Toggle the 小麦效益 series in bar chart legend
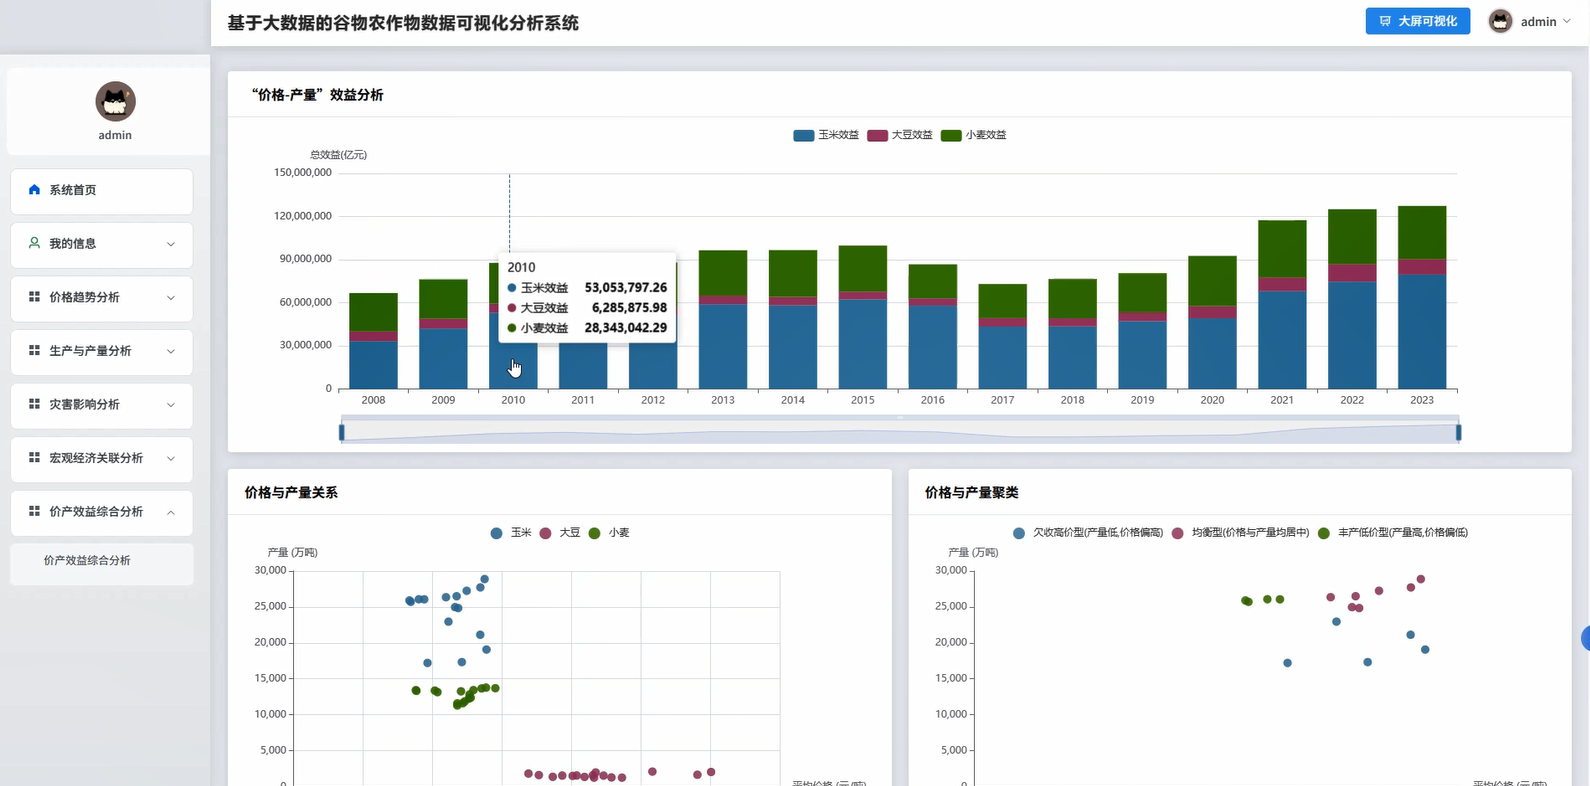The width and height of the screenshot is (1590, 786). (973, 135)
